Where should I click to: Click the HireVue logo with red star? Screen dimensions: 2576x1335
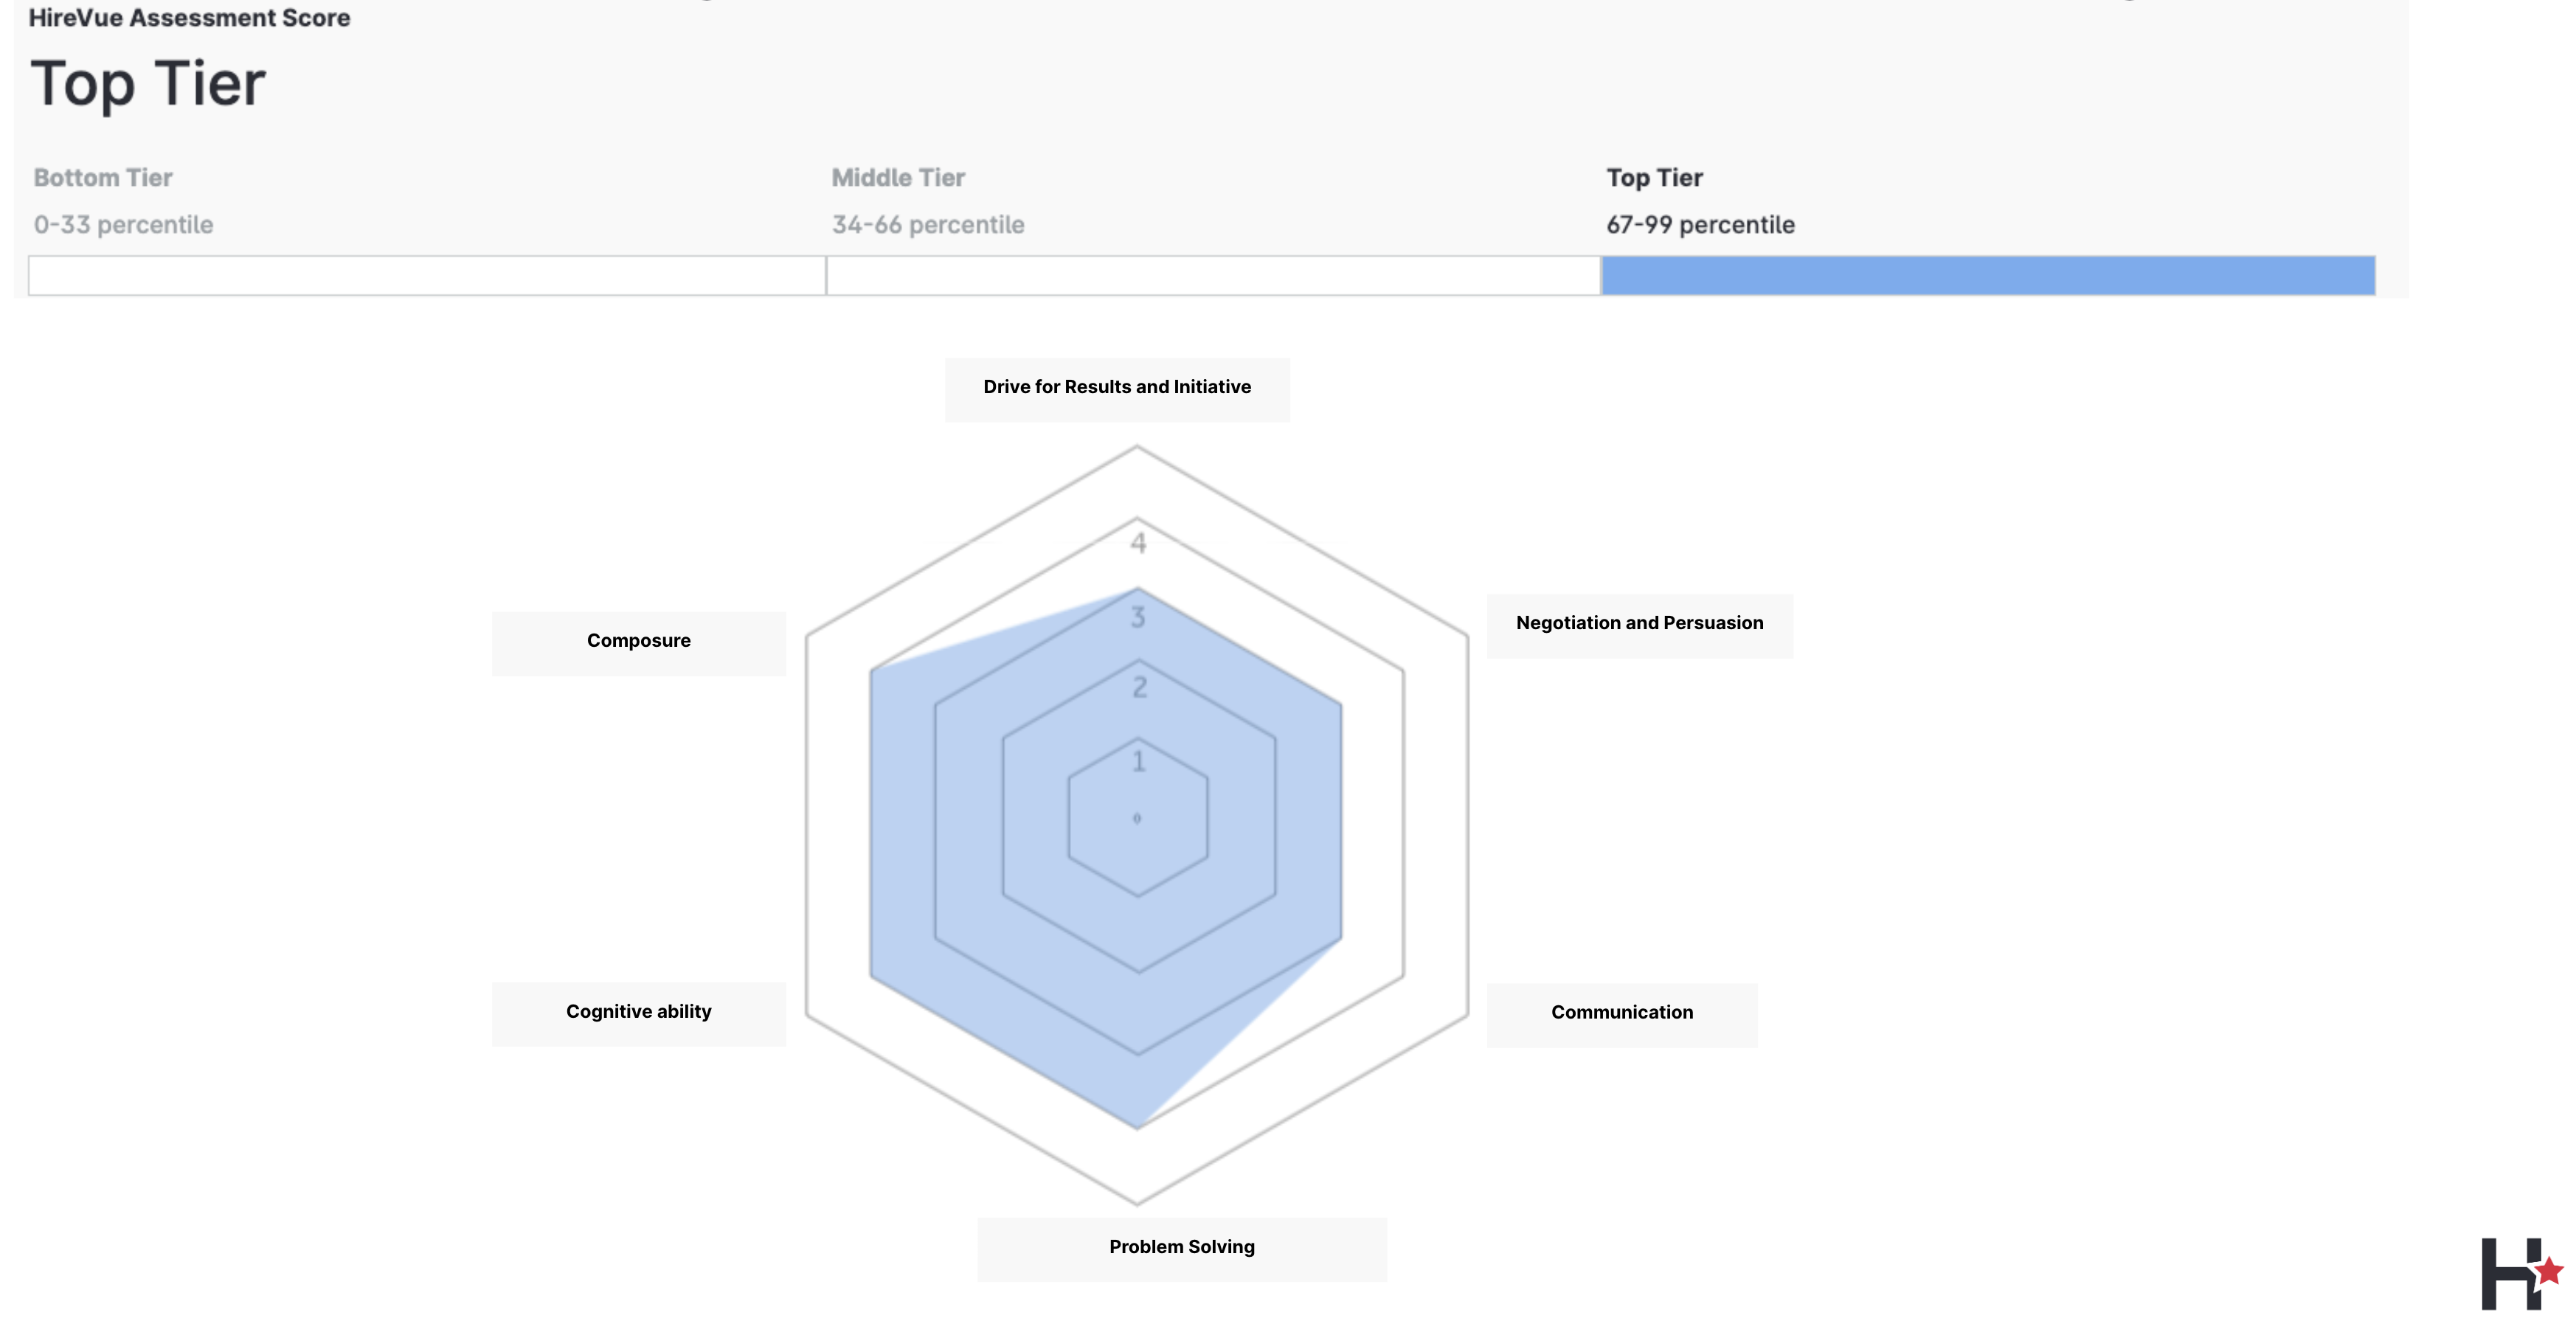coord(2519,1273)
